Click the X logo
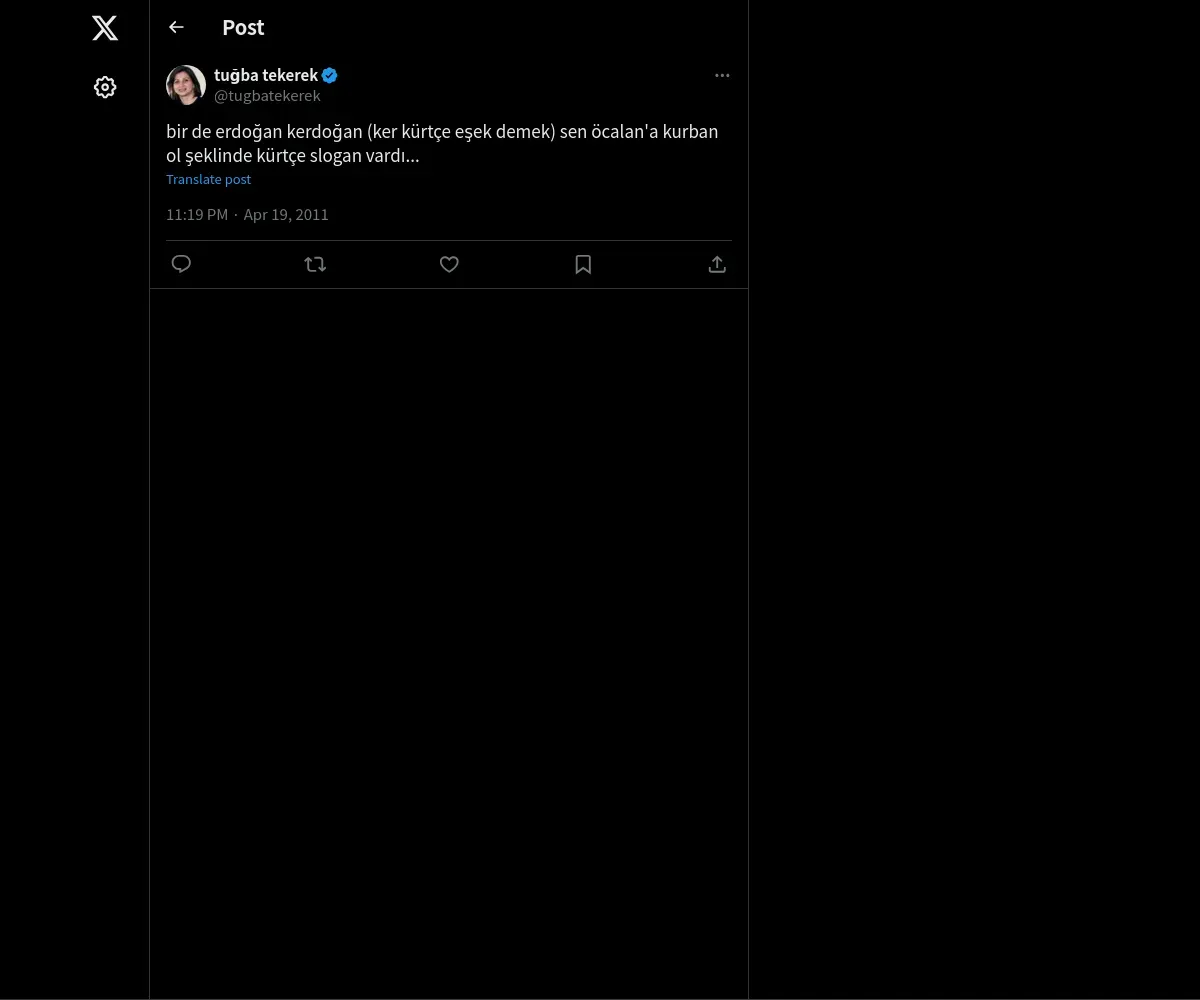 (x=105, y=28)
